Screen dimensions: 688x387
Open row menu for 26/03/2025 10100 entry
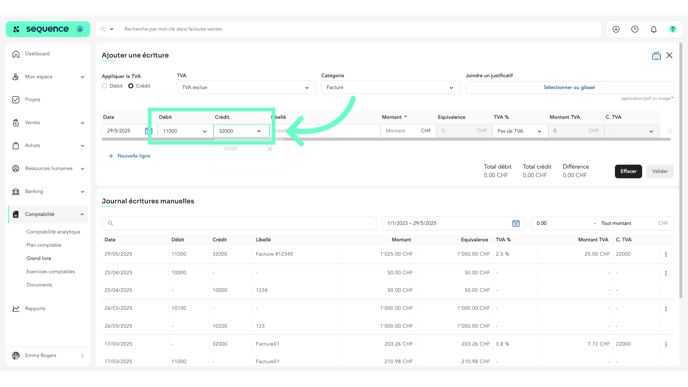point(666,309)
